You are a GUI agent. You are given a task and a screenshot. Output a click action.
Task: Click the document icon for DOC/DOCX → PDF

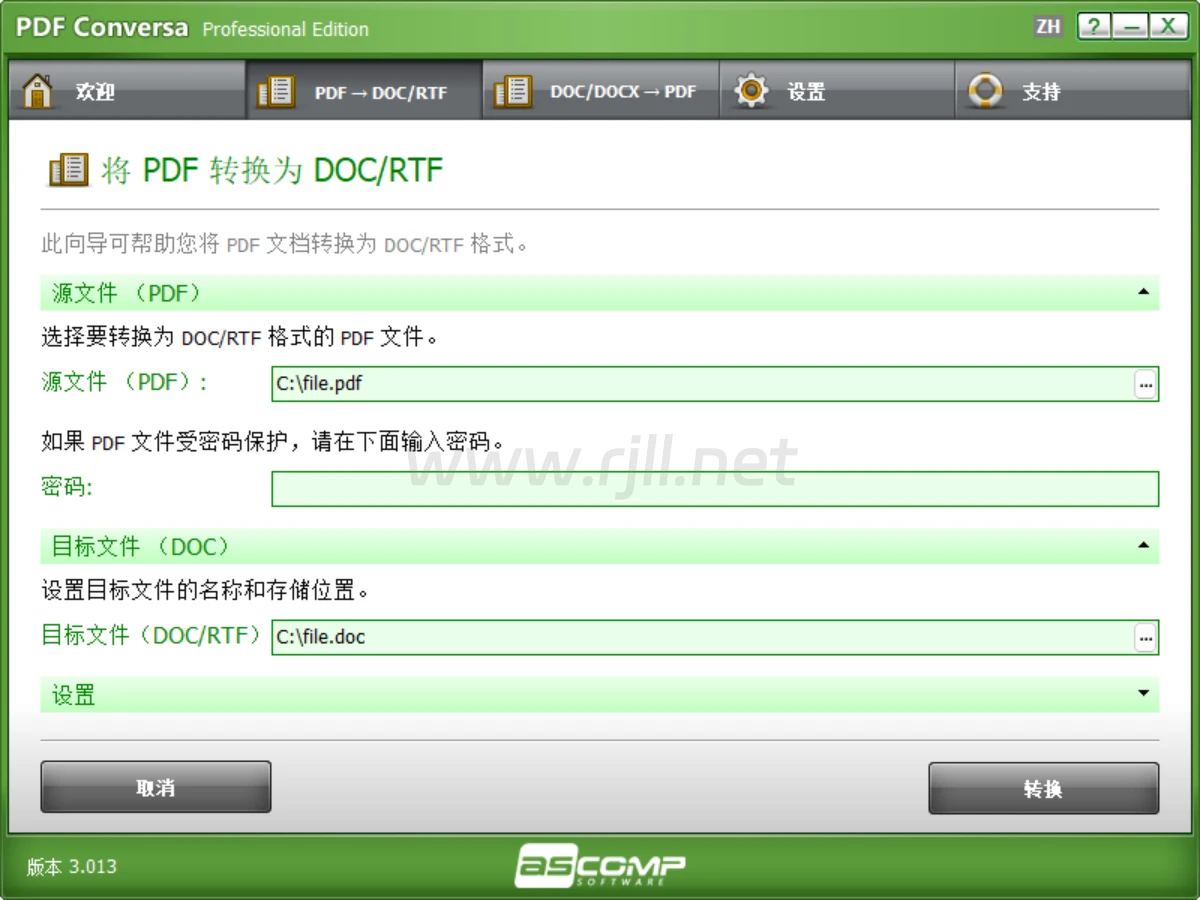(x=513, y=91)
